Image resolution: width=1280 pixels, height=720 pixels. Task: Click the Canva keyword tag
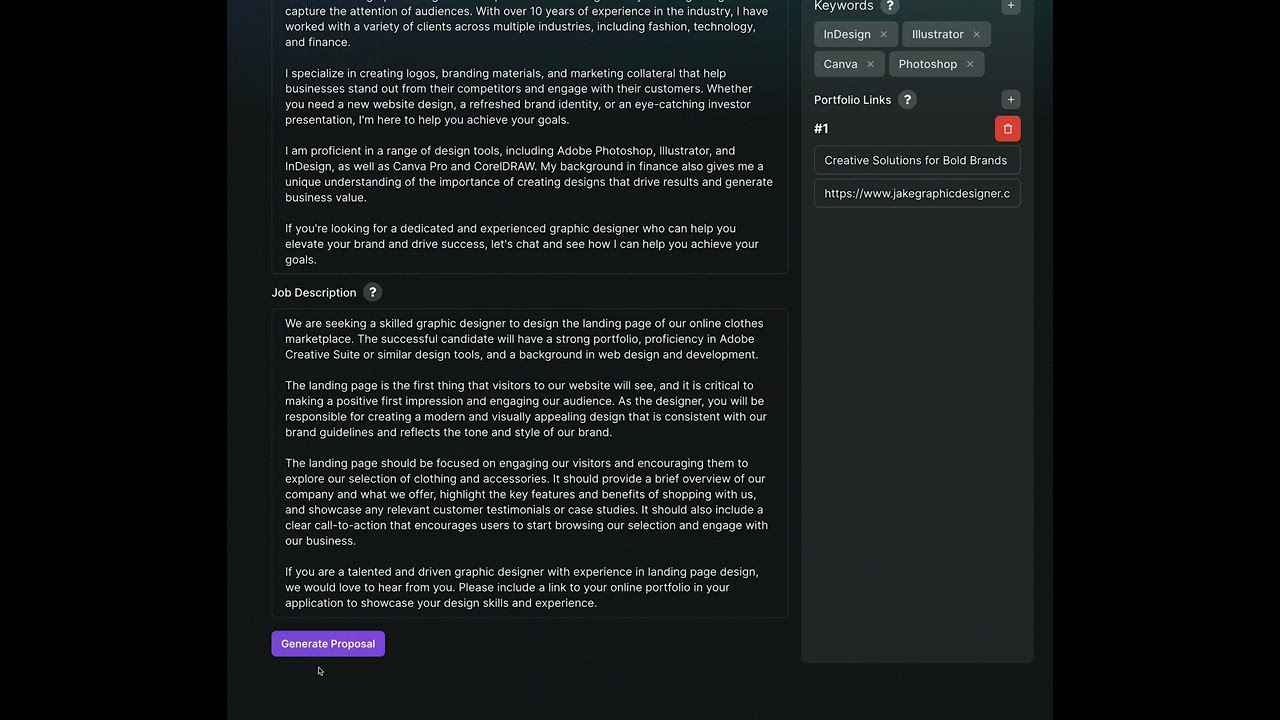pyautogui.click(x=840, y=63)
